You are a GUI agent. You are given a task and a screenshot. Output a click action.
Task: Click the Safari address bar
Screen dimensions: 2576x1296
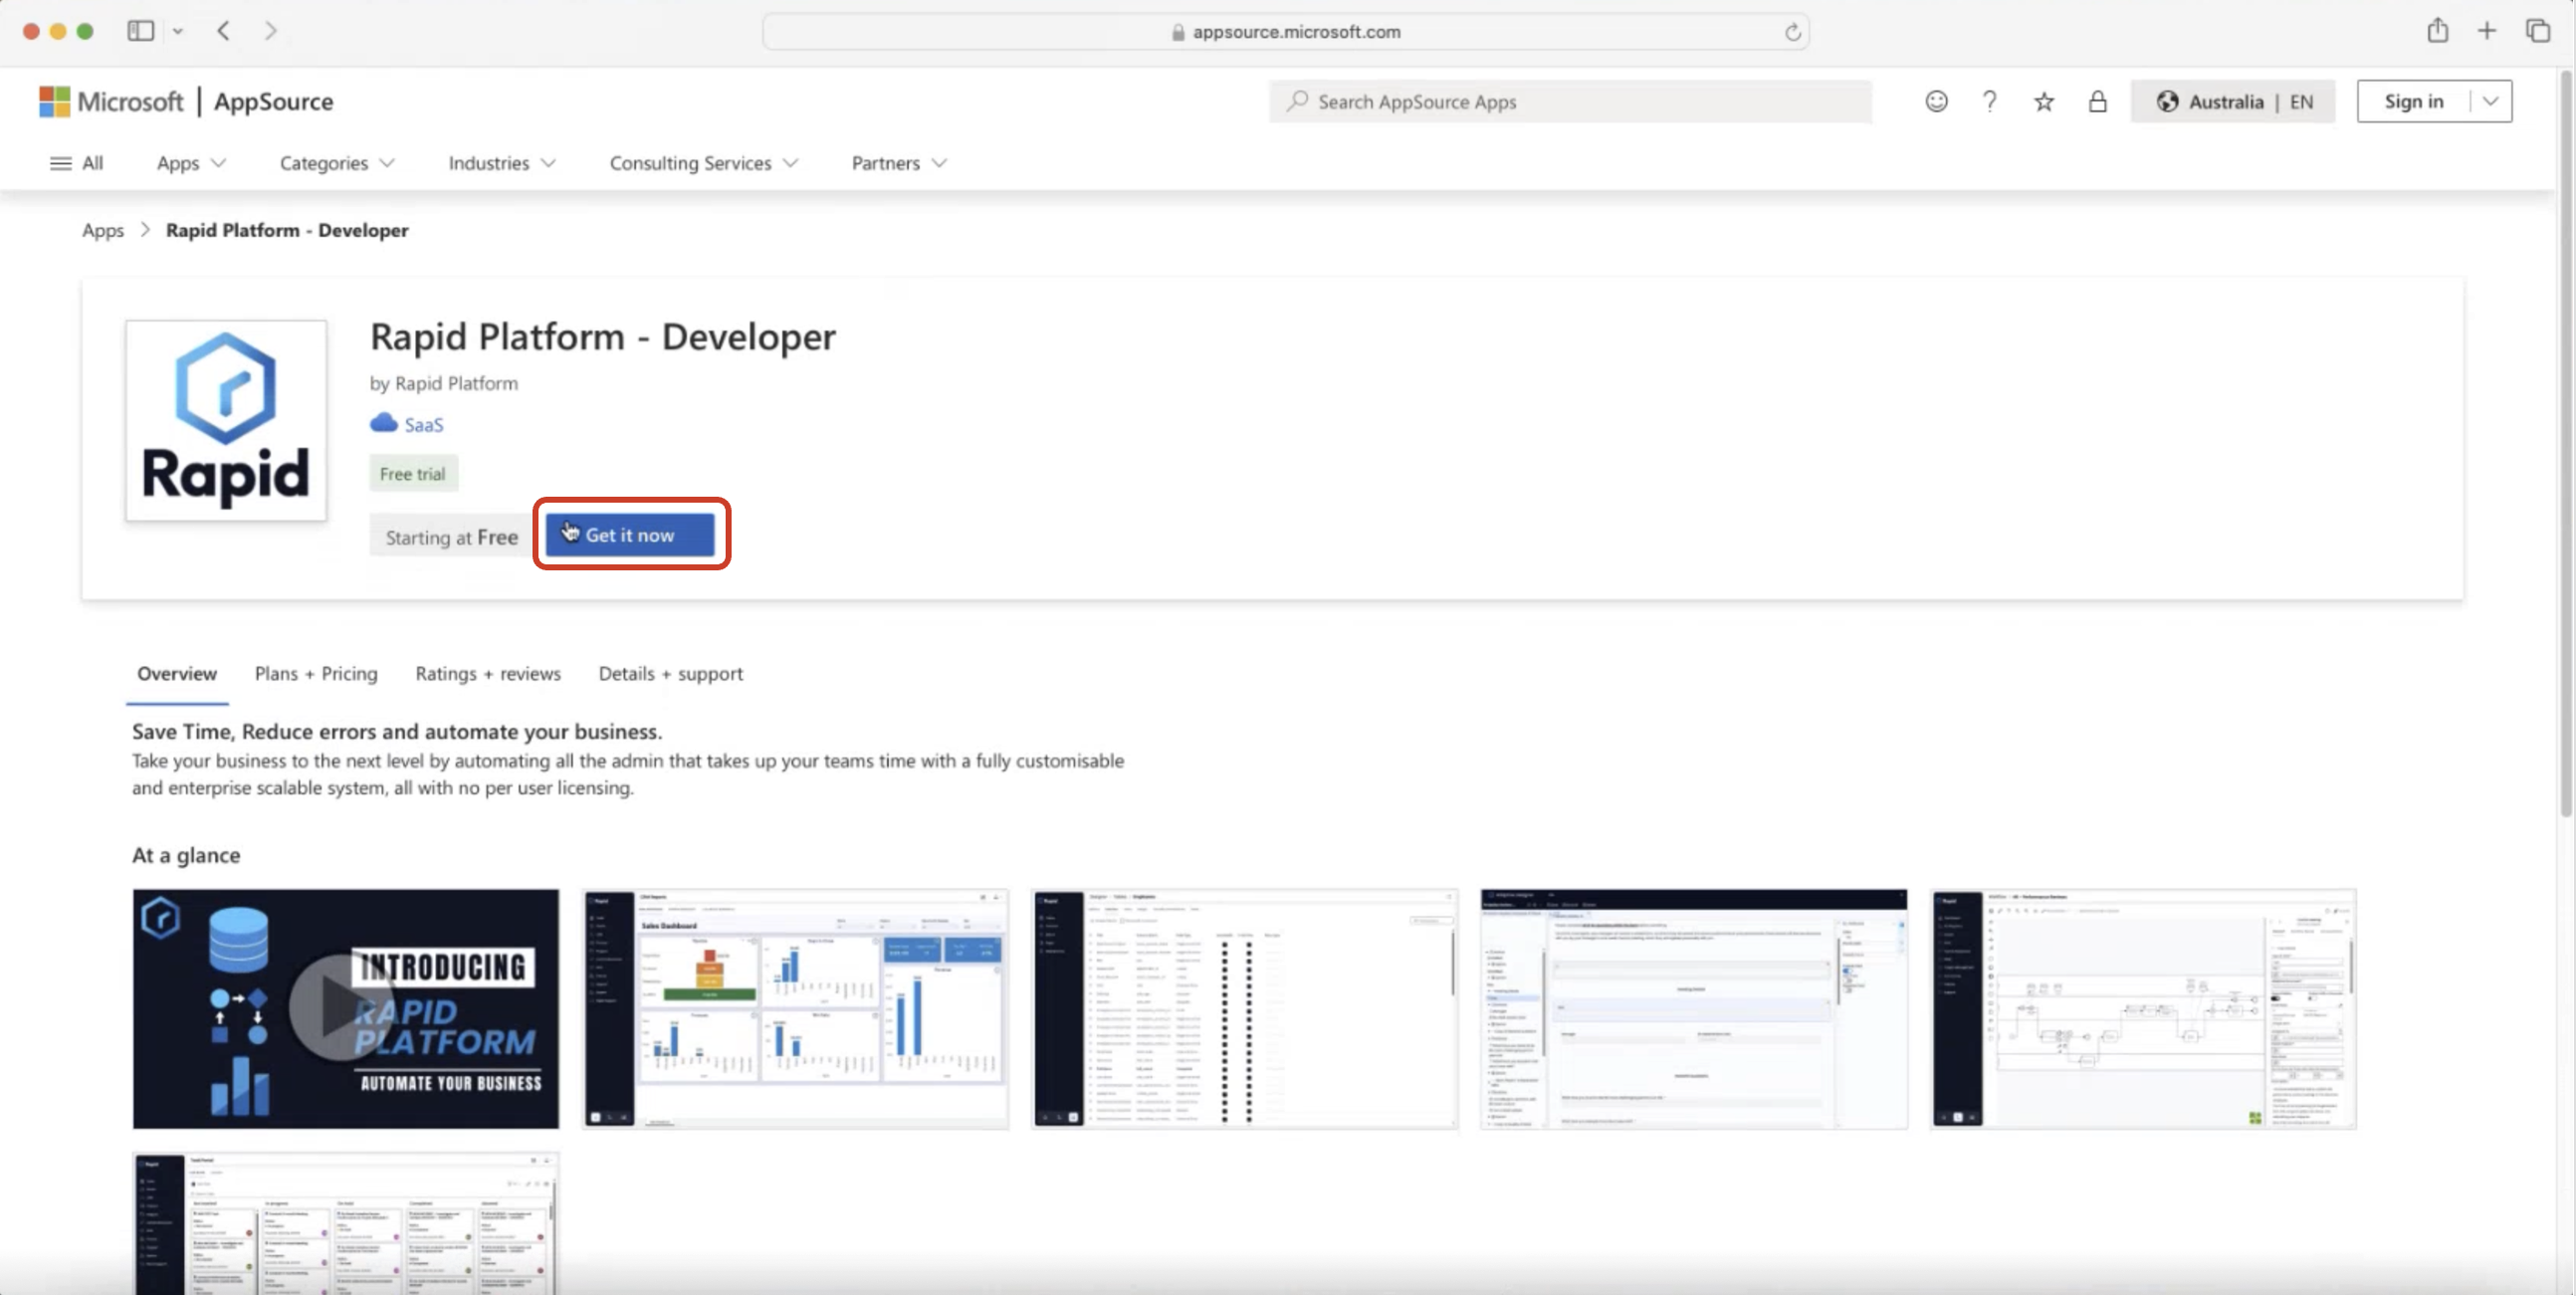pos(1285,31)
